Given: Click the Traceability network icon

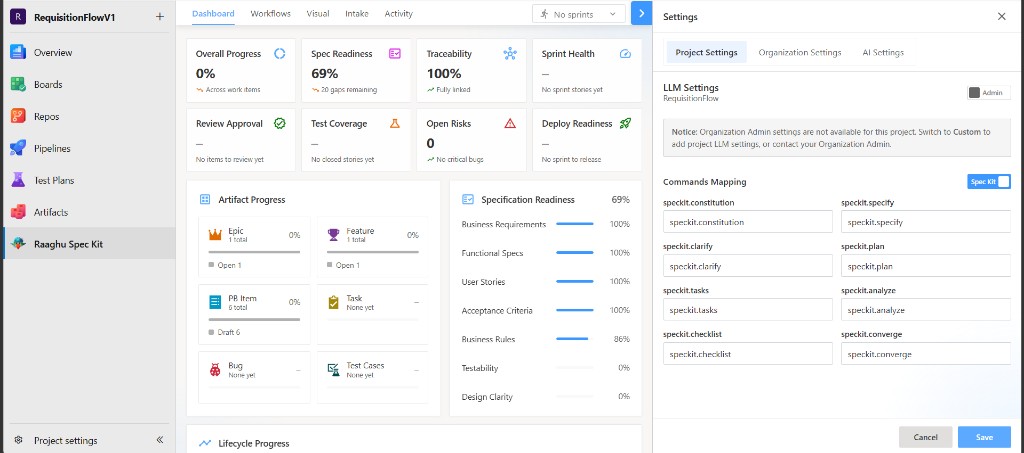Looking at the screenshot, I should (x=510, y=54).
